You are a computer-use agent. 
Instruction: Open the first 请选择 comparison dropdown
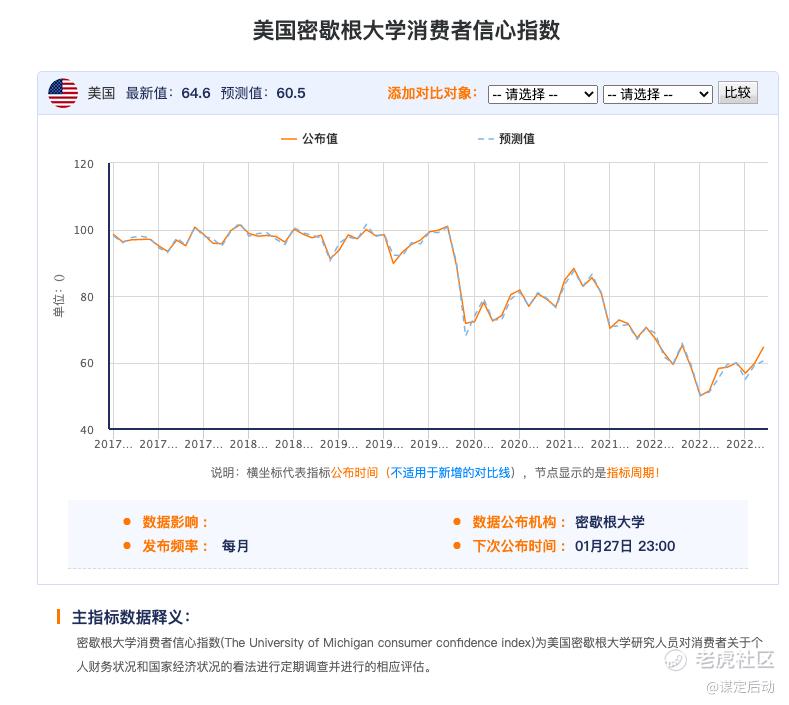pyautogui.click(x=542, y=94)
